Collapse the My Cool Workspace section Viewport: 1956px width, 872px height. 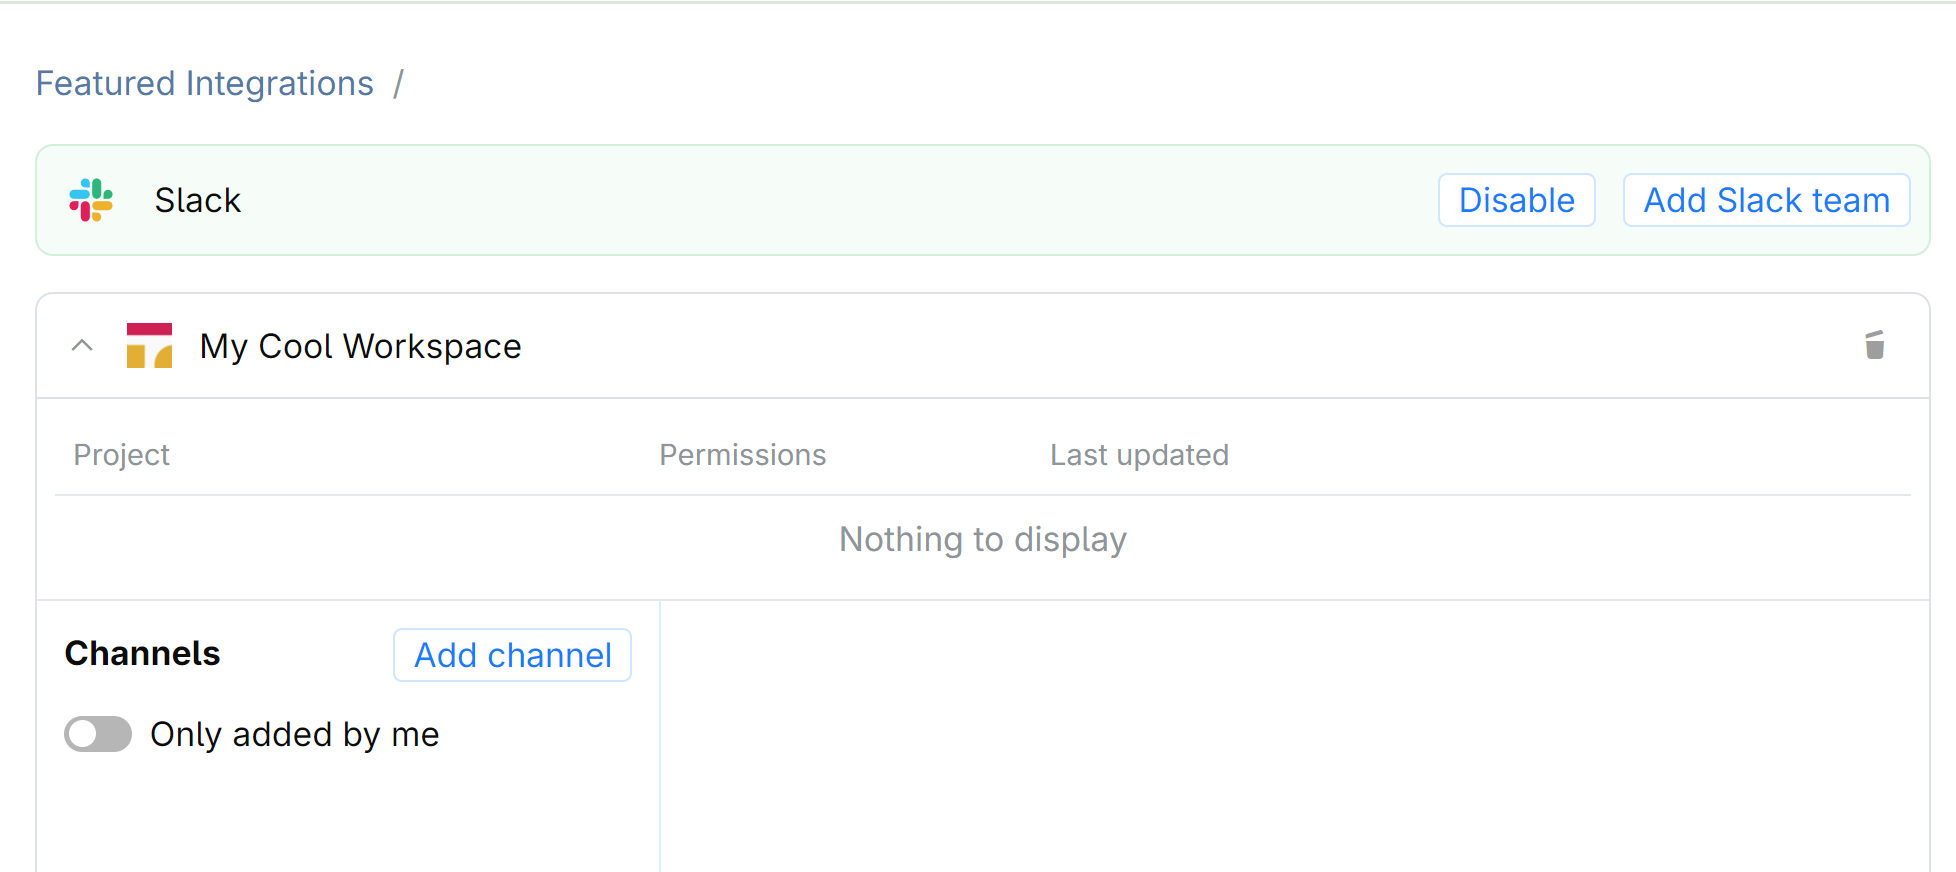coord(82,346)
